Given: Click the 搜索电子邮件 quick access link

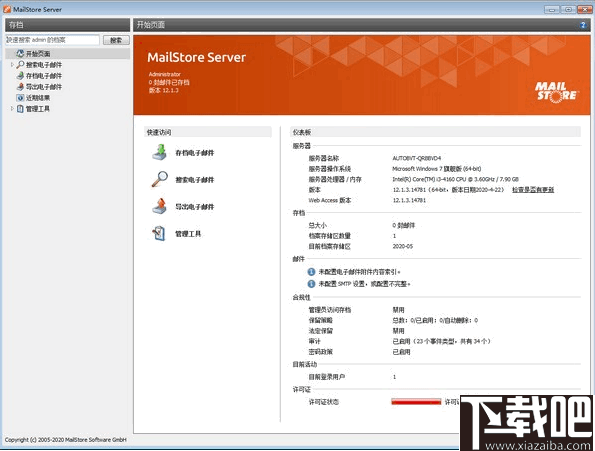Looking at the screenshot, I should pyautogui.click(x=195, y=180).
